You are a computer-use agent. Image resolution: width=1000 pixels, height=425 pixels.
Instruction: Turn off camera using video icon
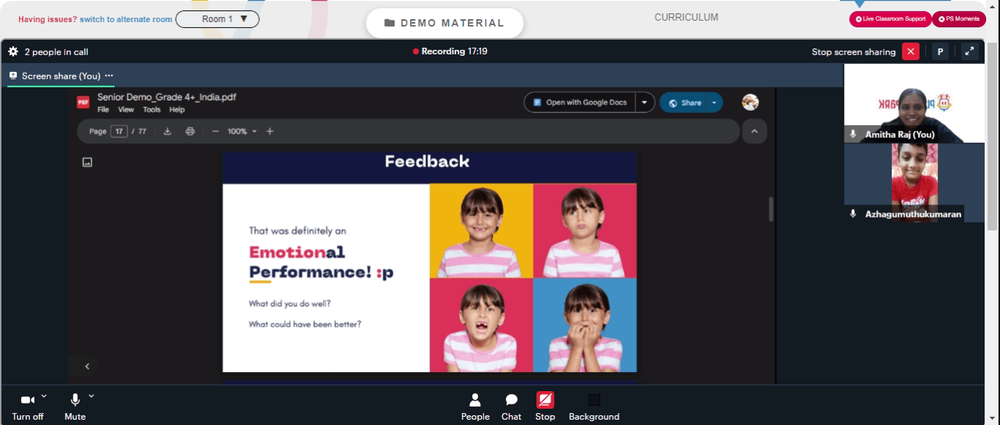(x=27, y=400)
